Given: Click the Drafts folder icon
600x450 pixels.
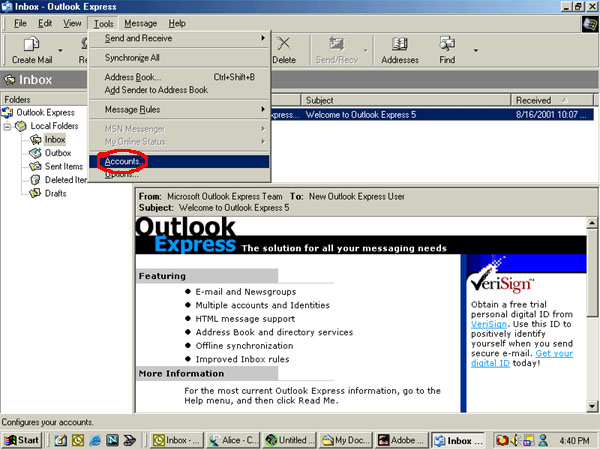Looking at the screenshot, I should click(36, 193).
